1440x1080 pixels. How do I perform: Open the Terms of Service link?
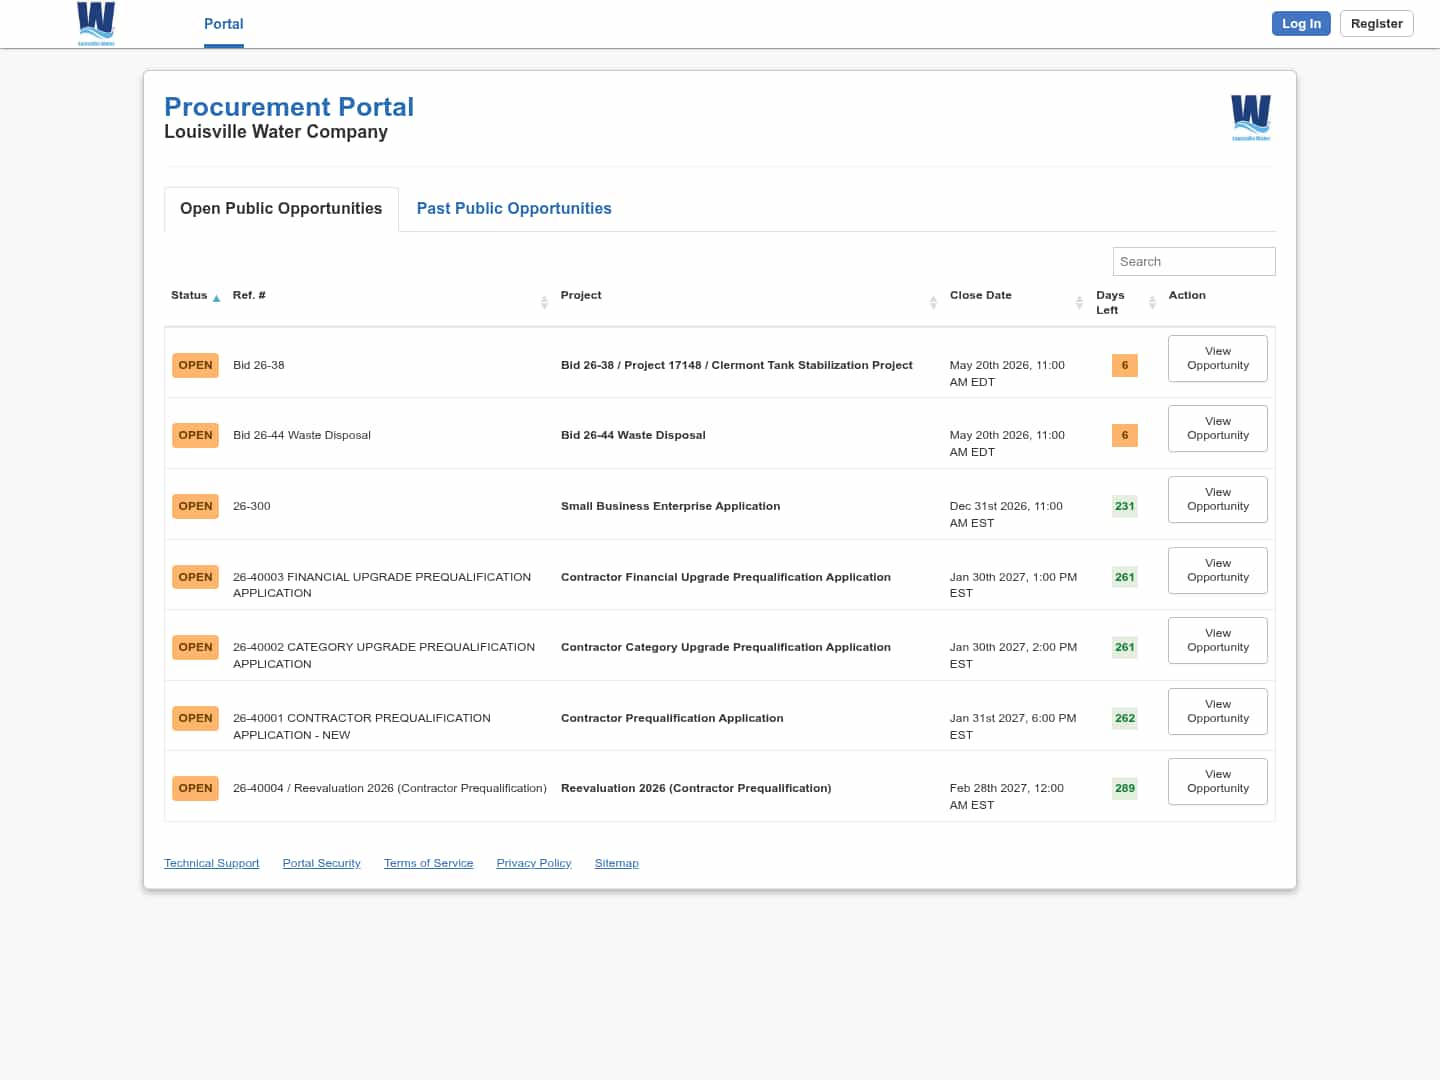click(x=428, y=863)
